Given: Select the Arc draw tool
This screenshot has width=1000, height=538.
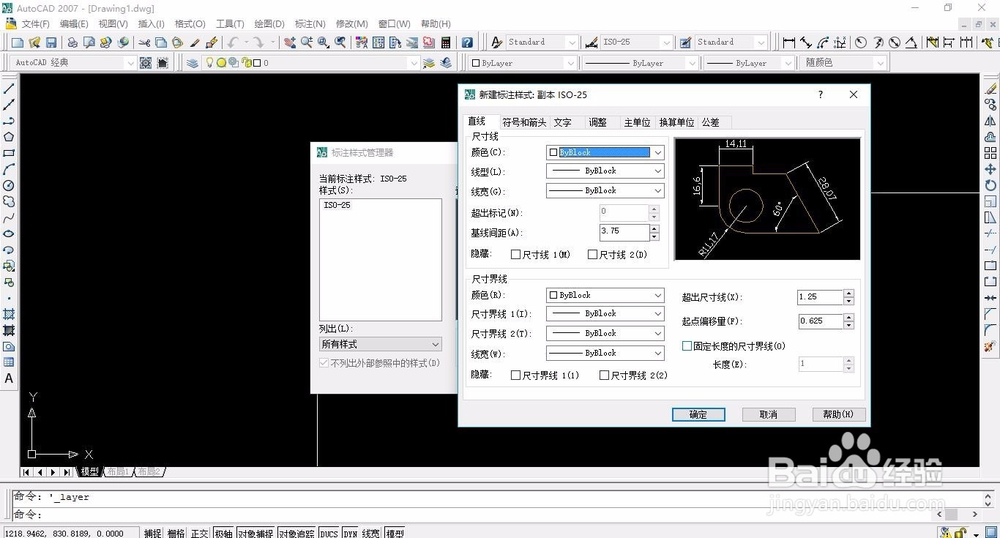Looking at the screenshot, I should 9,169.
